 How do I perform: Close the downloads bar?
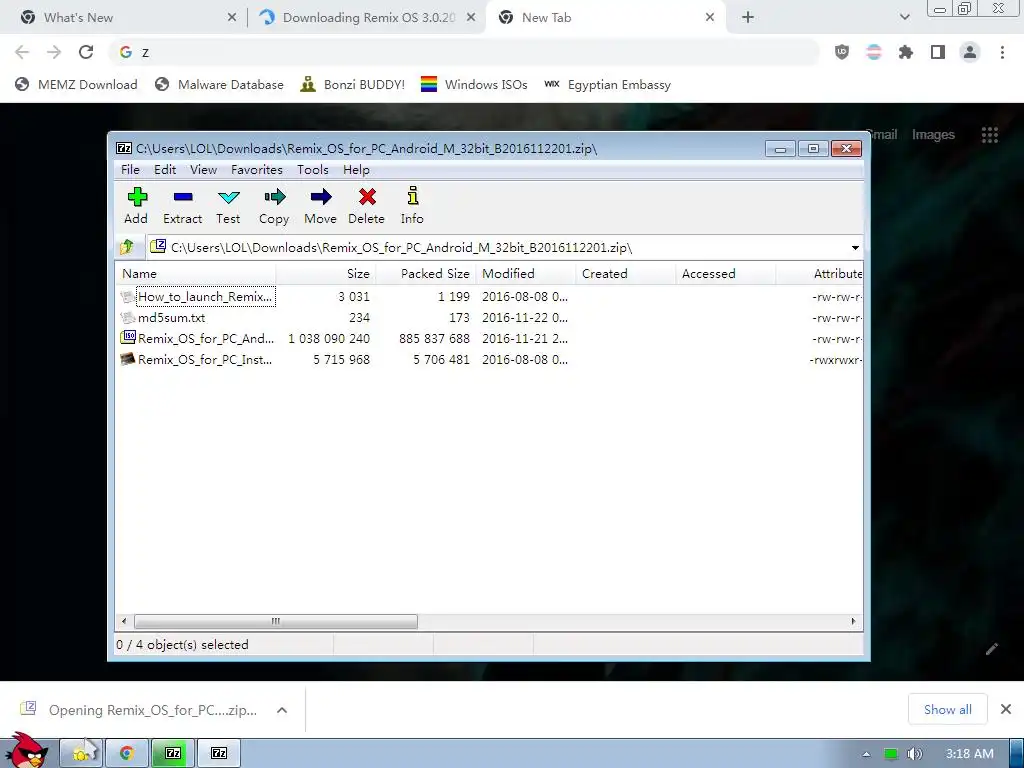pos(1006,709)
